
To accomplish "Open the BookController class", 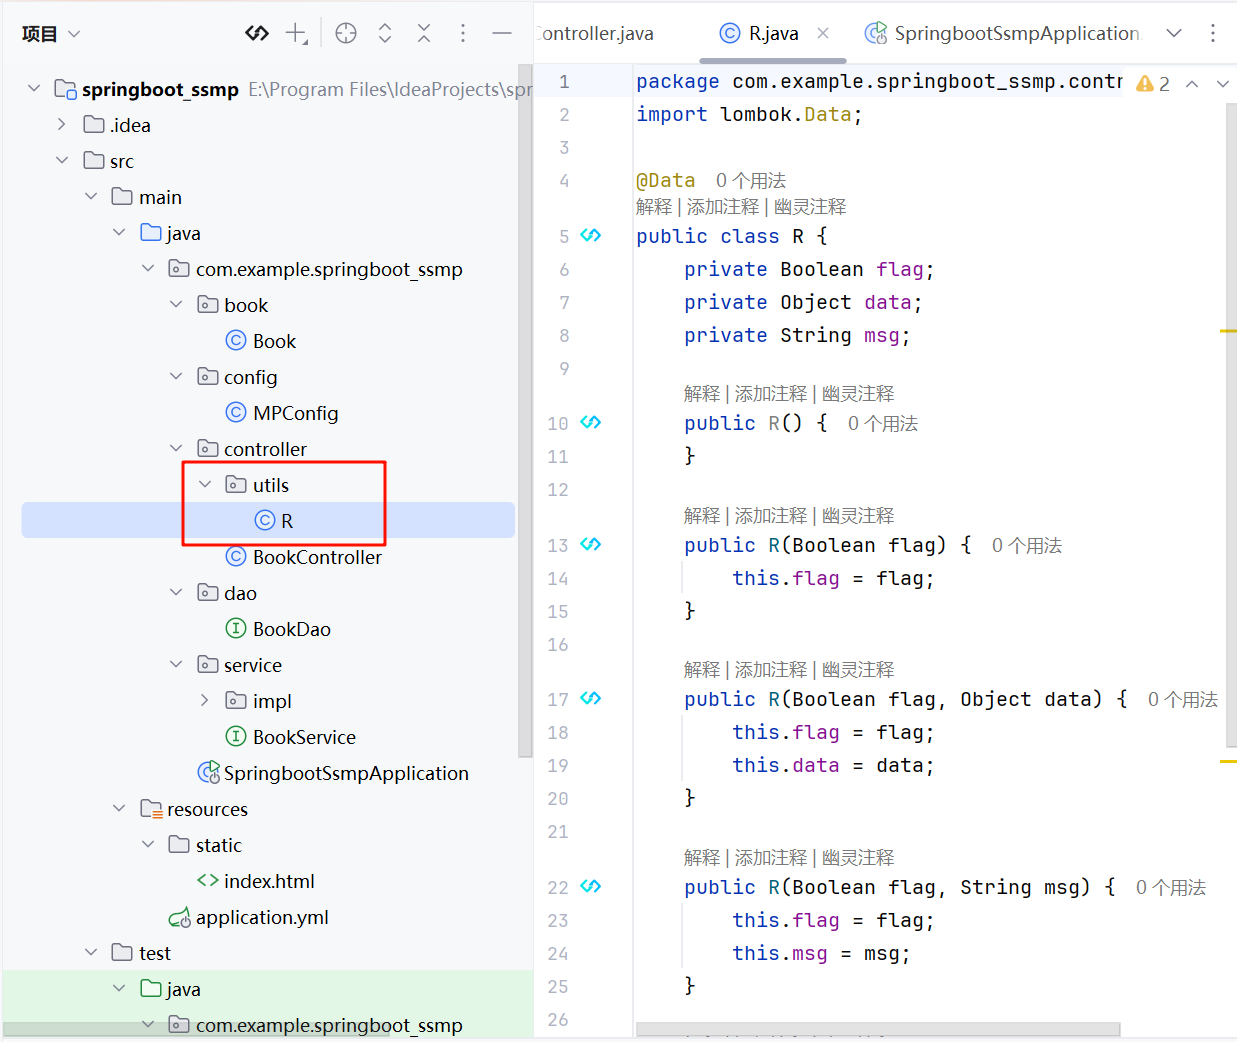I will 304,557.
